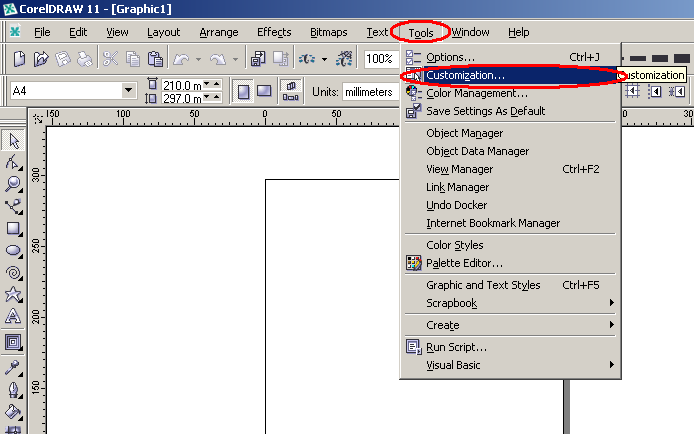Screen dimensions: 694x434
Task: Select the Ellipse tool
Action: pyautogui.click(x=13, y=251)
